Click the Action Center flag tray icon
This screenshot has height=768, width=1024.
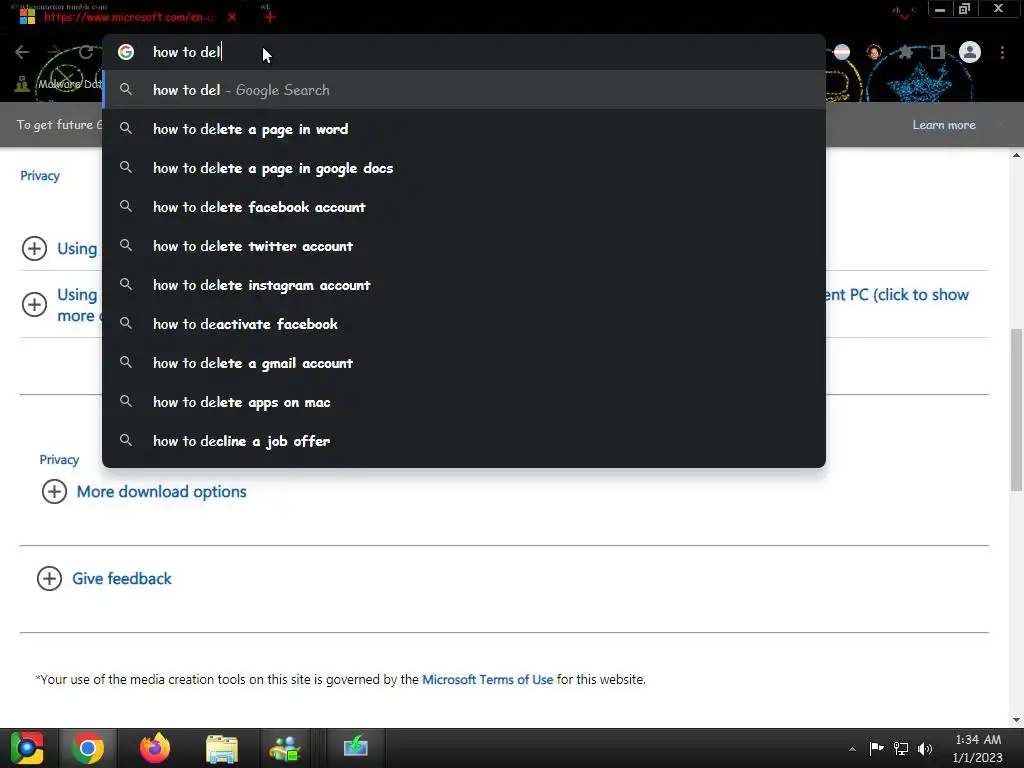click(x=876, y=748)
